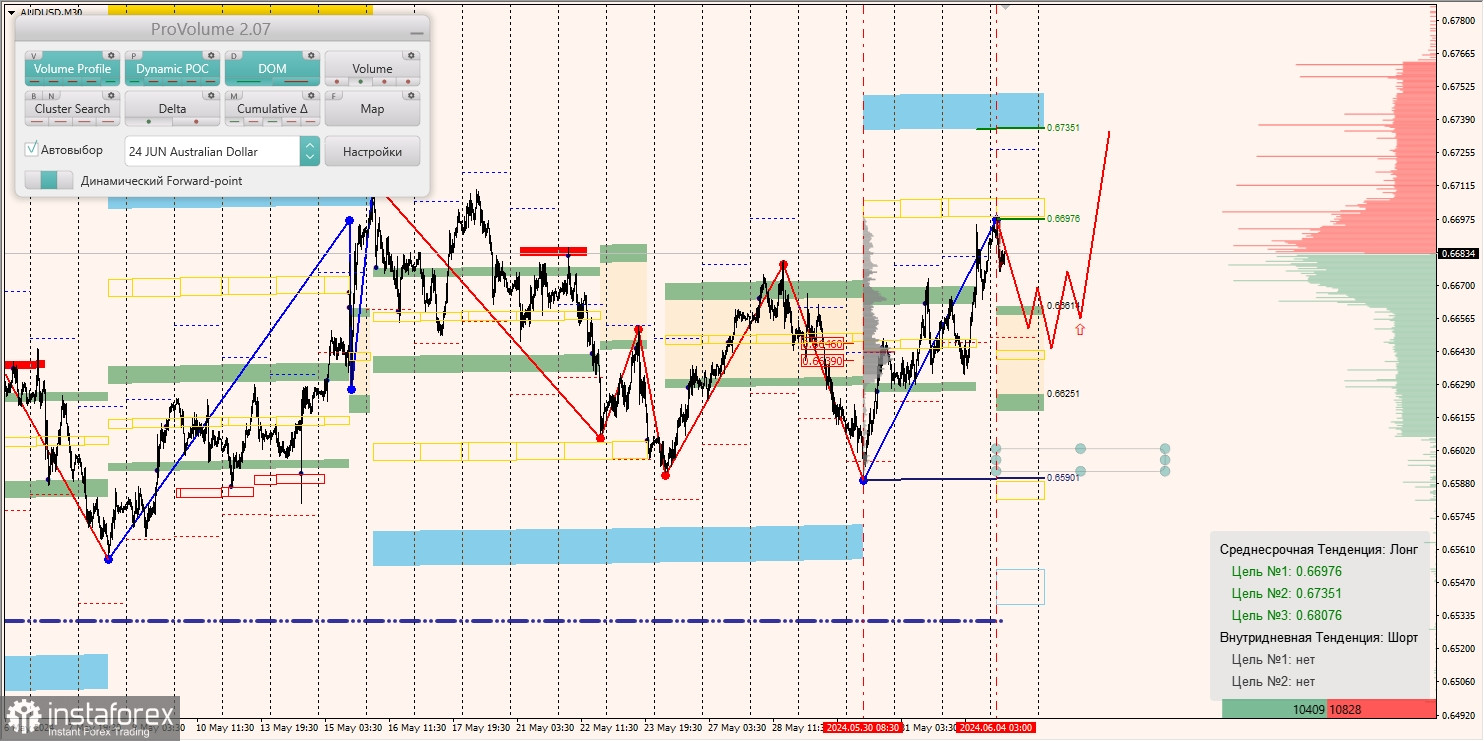Click the M hotkey badge on Cumulative Δ

tap(235, 96)
